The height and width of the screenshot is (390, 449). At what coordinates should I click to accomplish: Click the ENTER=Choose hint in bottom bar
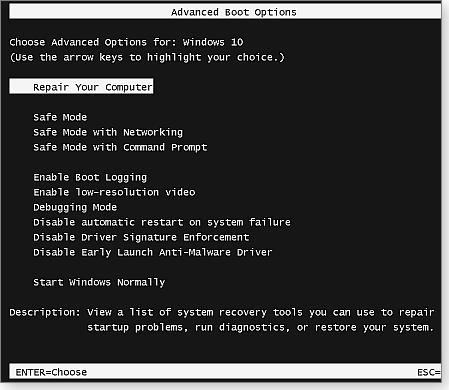tap(51, 372)
